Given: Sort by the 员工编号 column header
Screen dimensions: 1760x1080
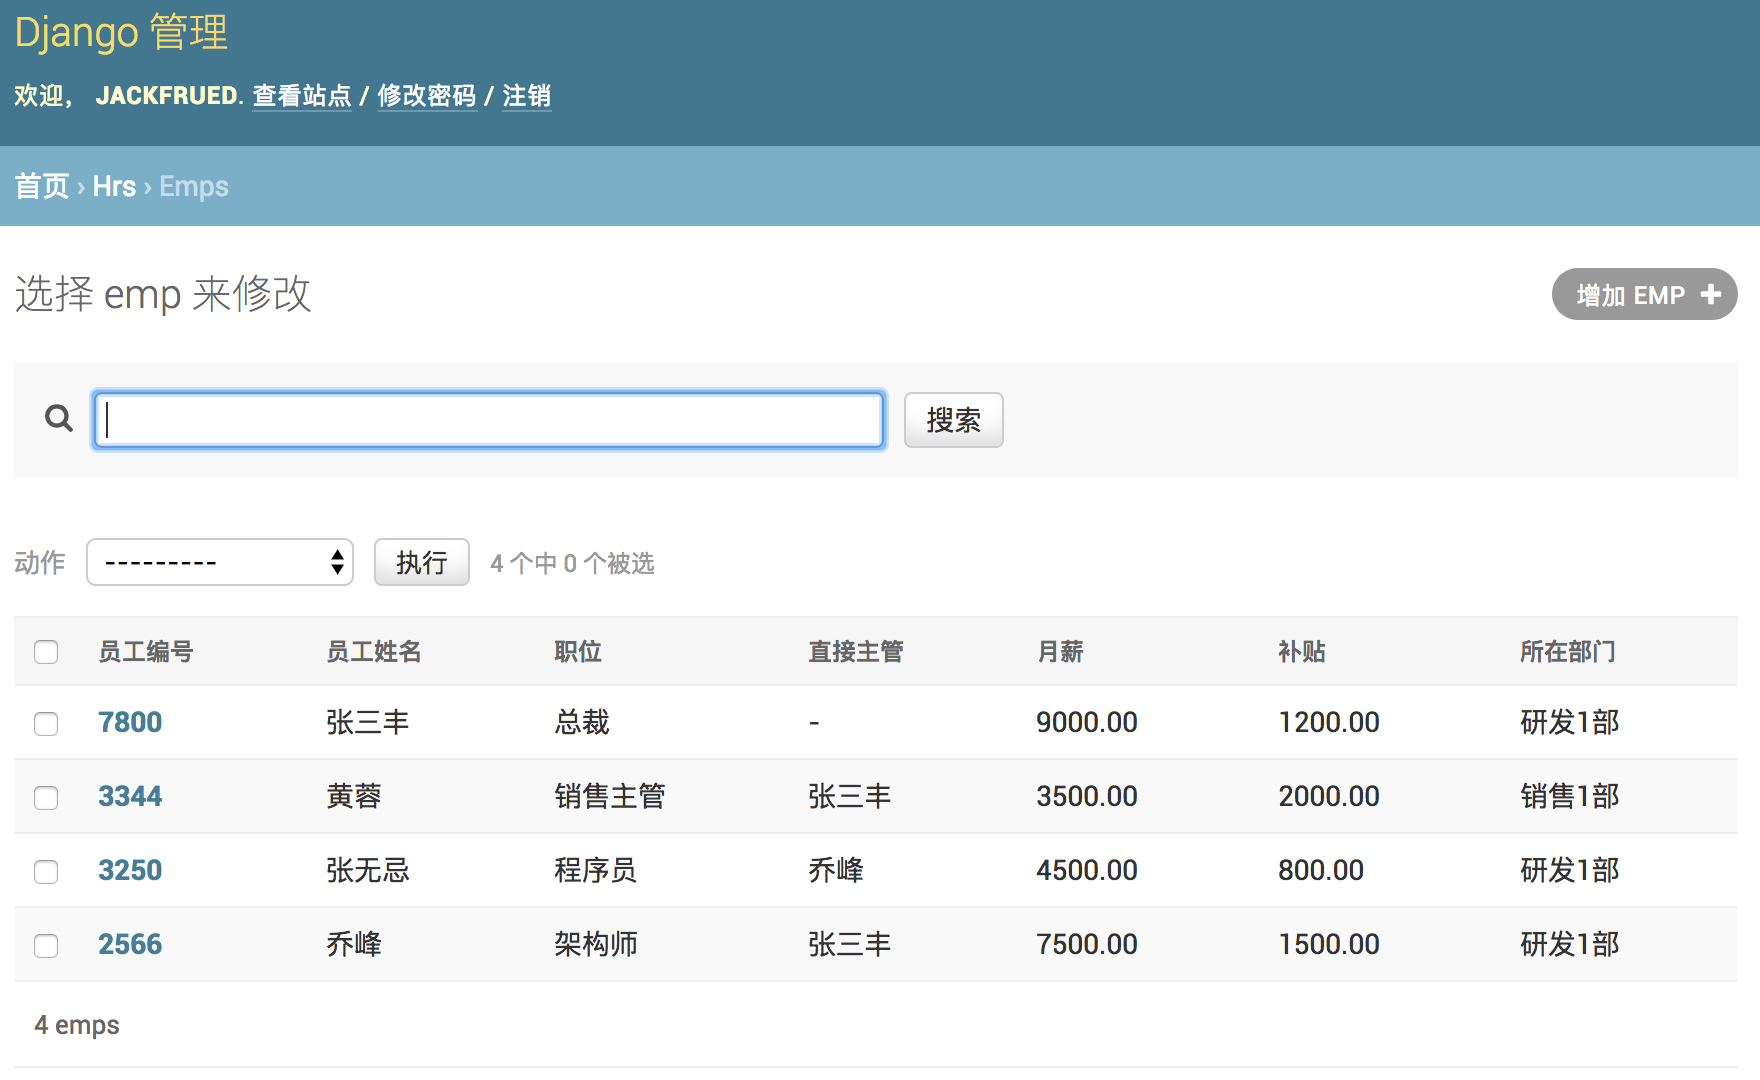Looking at the screenshot, I should pos(146,652).
